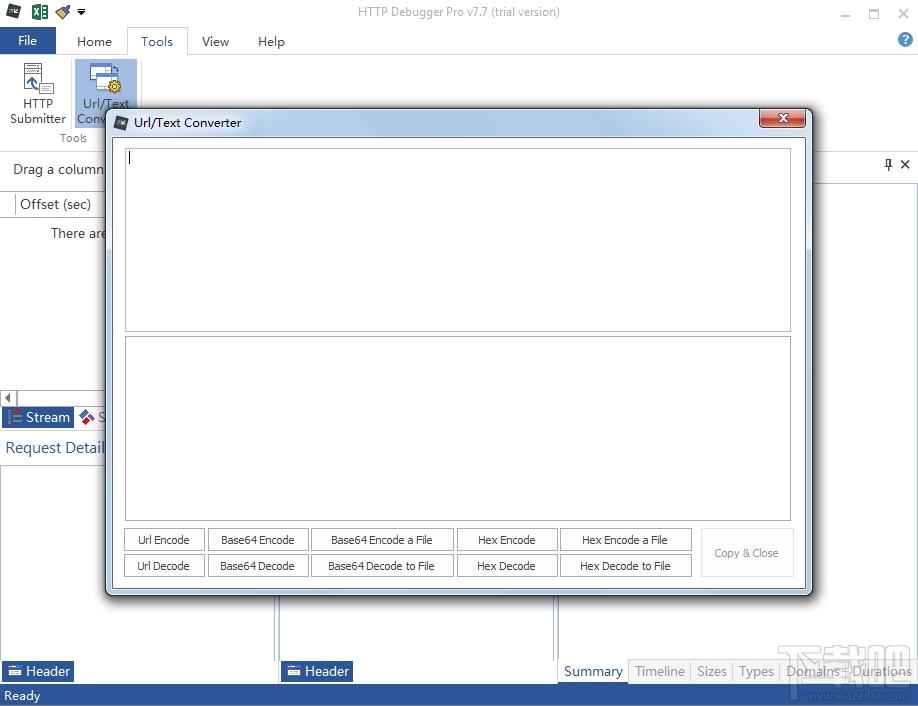This screenshot has height=706, width=918.
Task: Maximize the HTTP Debugger Pro window
Action: click(874, 14)
